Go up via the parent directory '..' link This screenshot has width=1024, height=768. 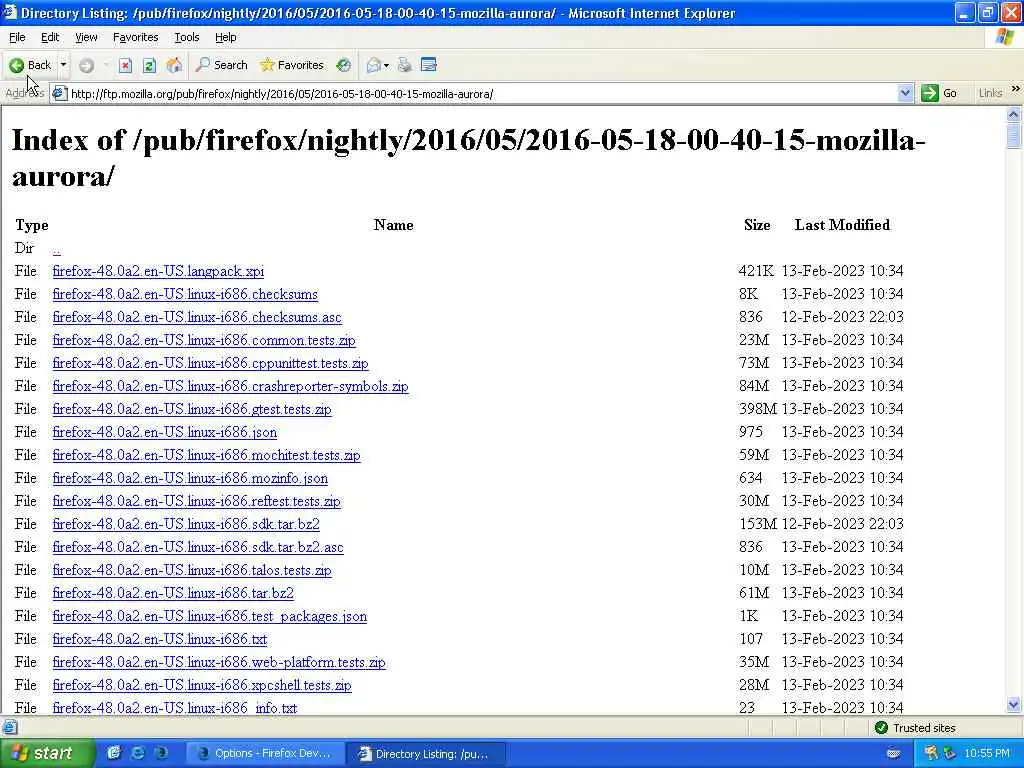point(57,249)
